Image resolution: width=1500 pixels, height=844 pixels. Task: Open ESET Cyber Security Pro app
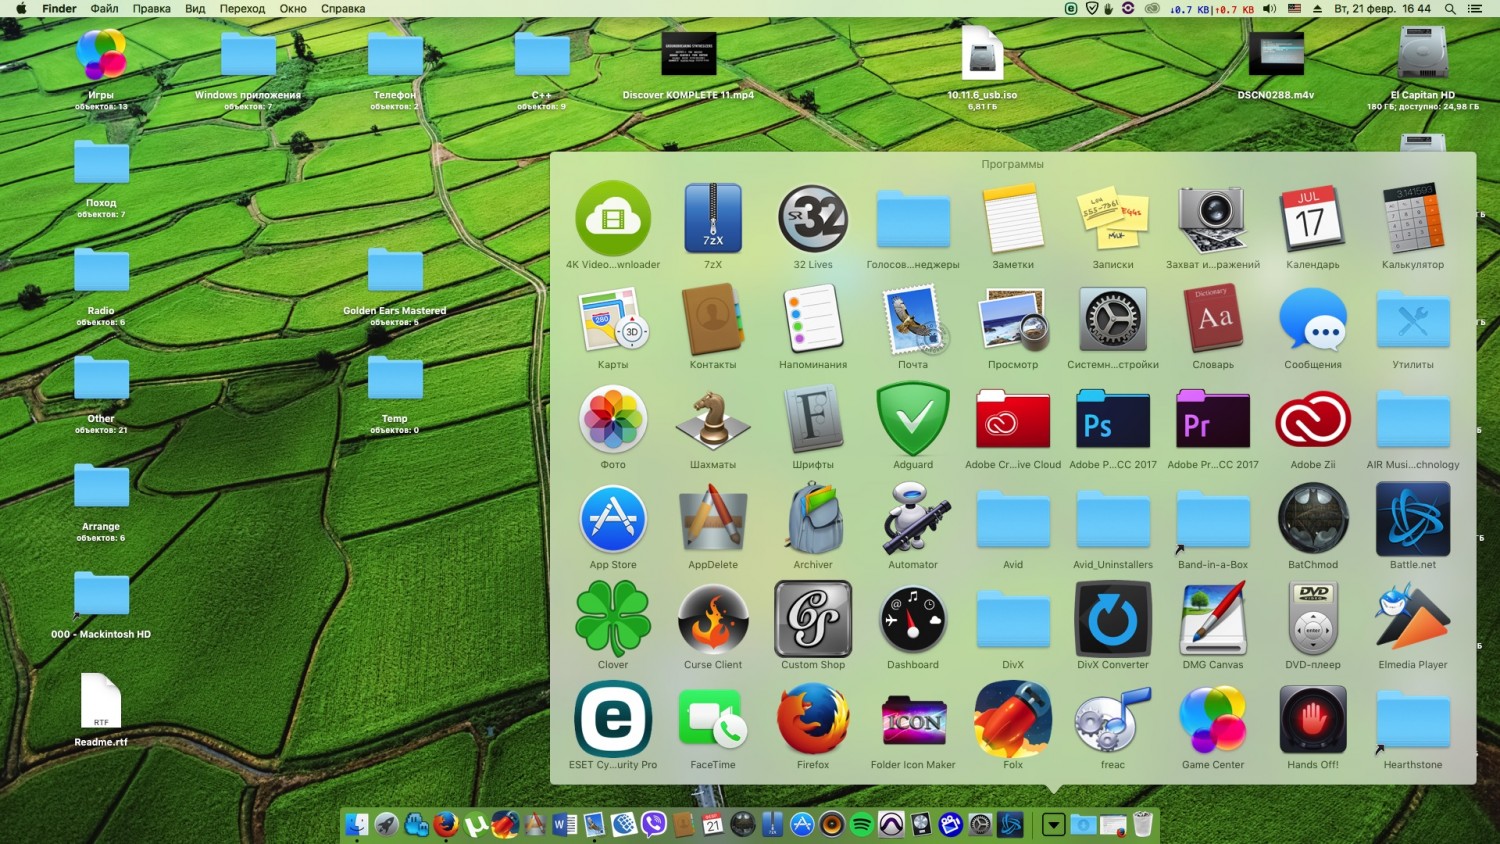[x=613, y=719]
